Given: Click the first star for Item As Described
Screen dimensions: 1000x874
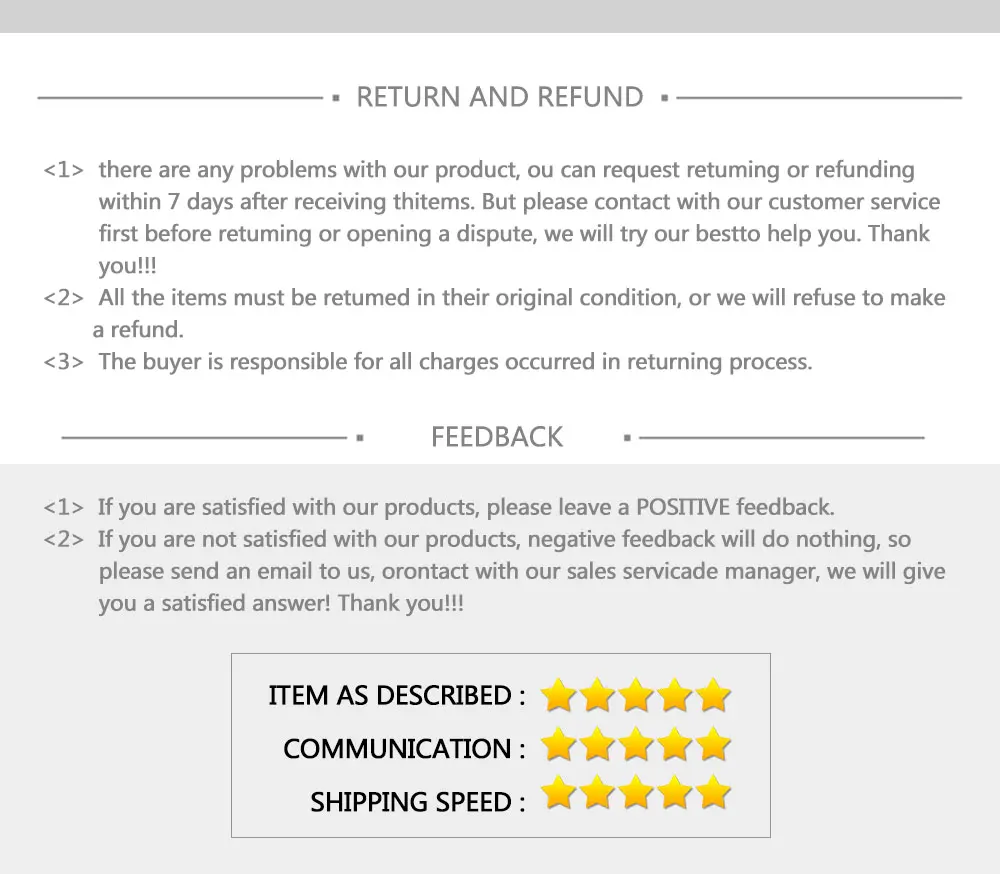Looking at the screenshot, I should (559, 695).
